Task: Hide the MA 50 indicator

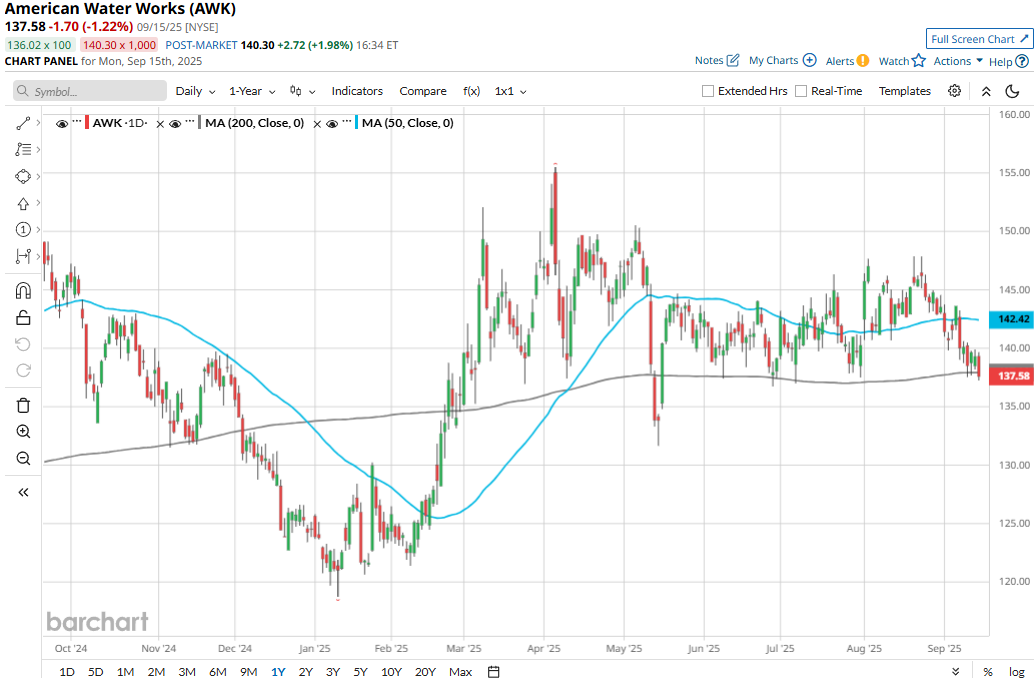Action: [x=332, y=123]
